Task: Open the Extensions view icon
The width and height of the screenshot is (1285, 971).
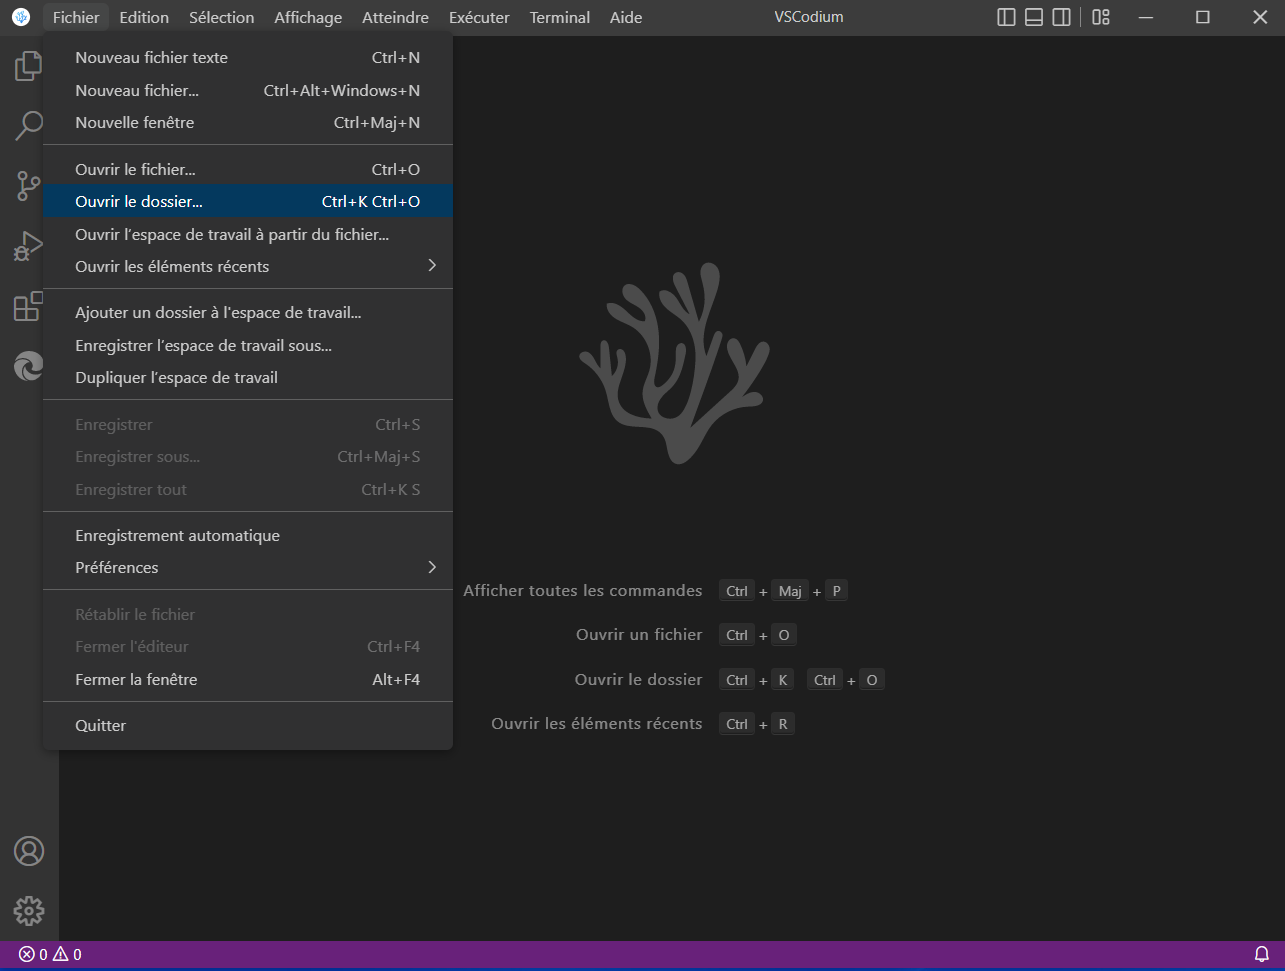Action: pyautogui.click(x=28, y=306)
